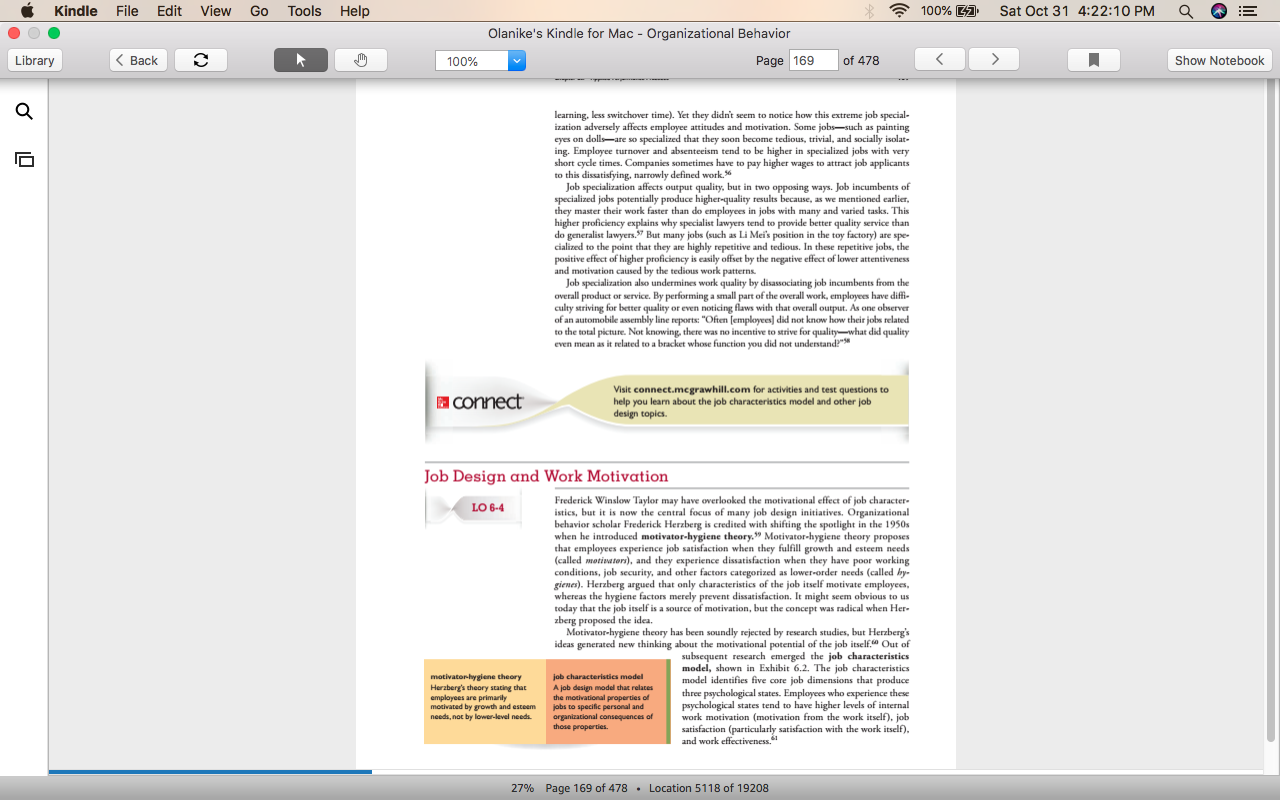
Task: Select the hand pan tool
Action: tap(361, 60)
